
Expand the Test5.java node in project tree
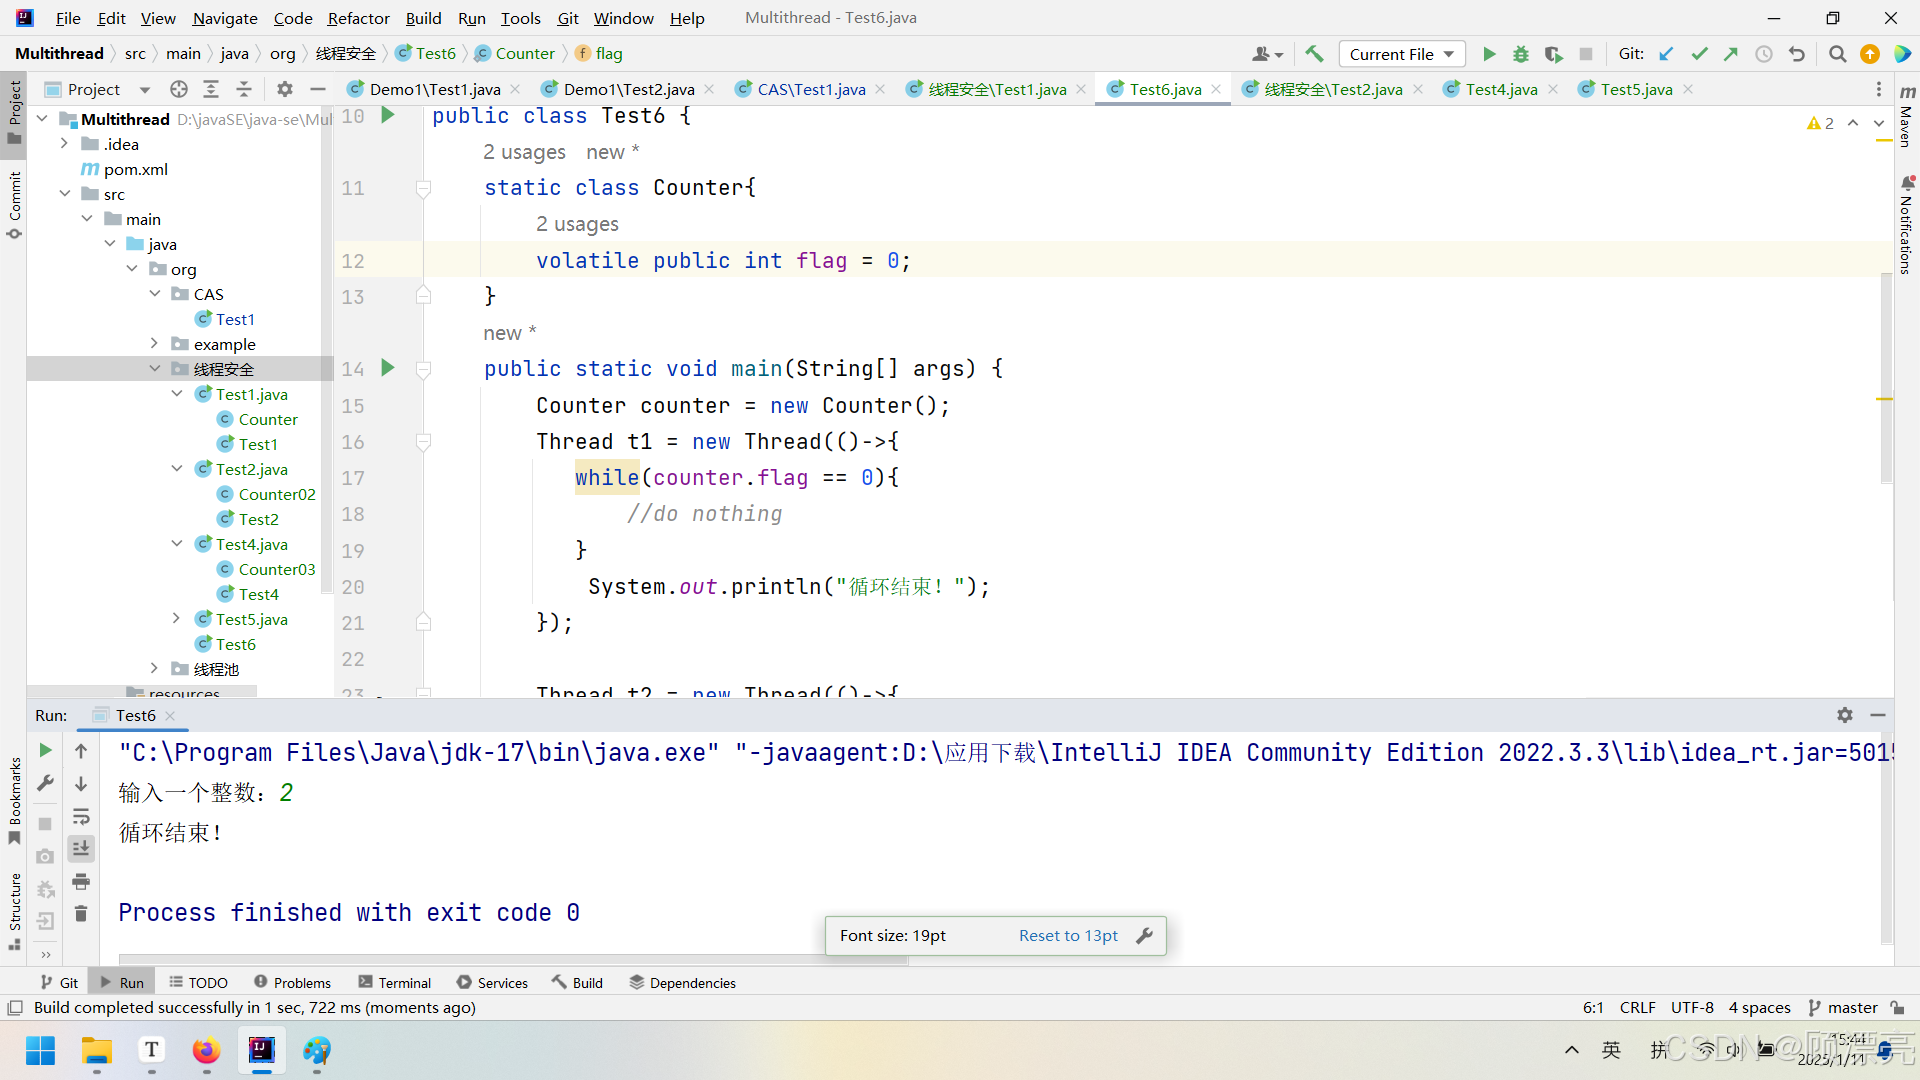(176, 619)
